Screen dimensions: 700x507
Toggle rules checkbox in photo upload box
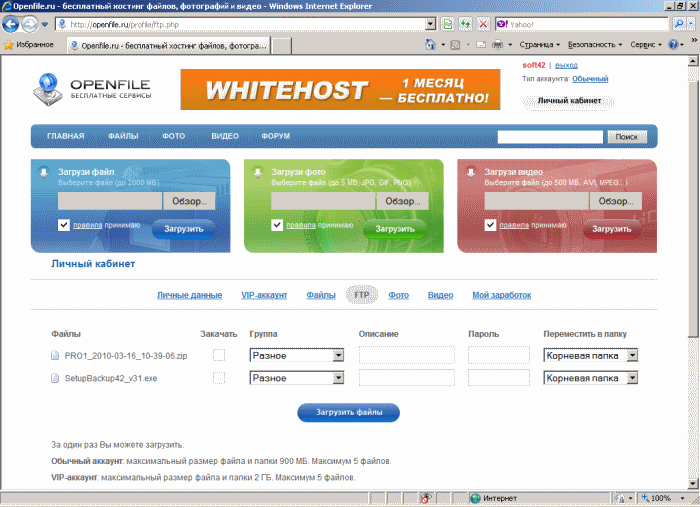tap(277, 225)
